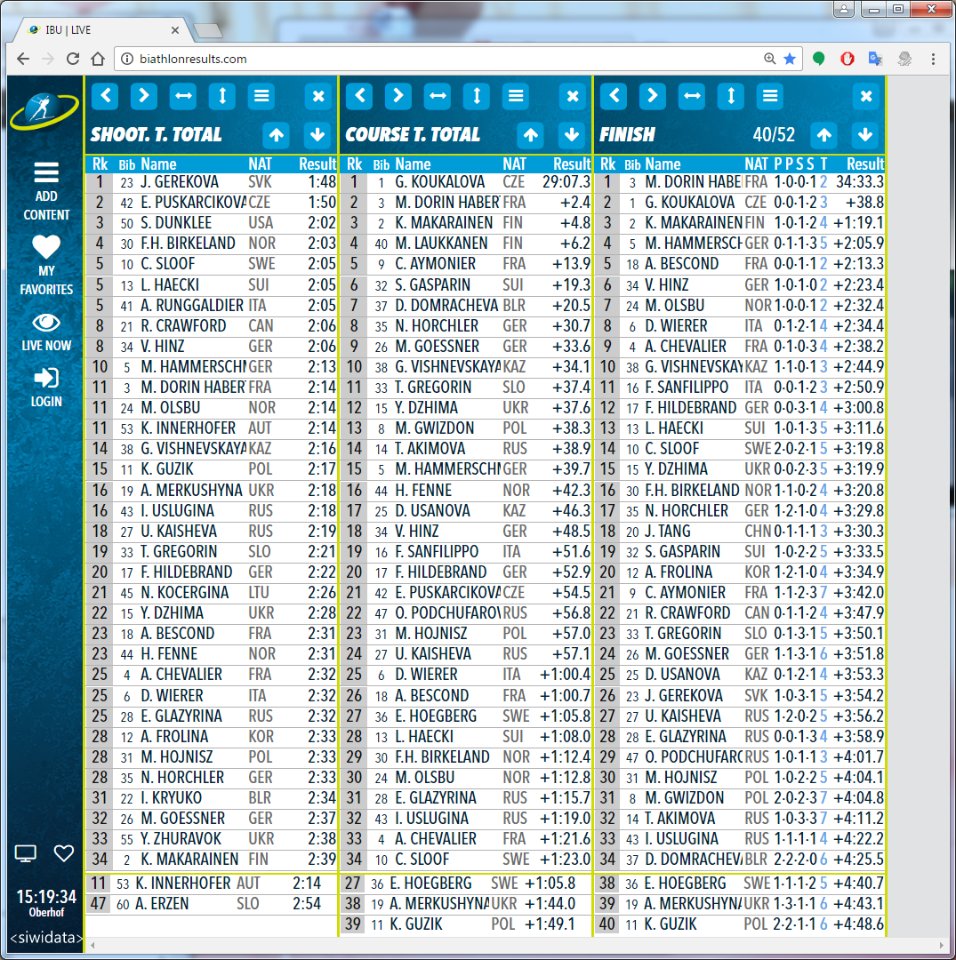
Task: Shift the Shoot. T. Total panel to the right
Action: (144, 96)
